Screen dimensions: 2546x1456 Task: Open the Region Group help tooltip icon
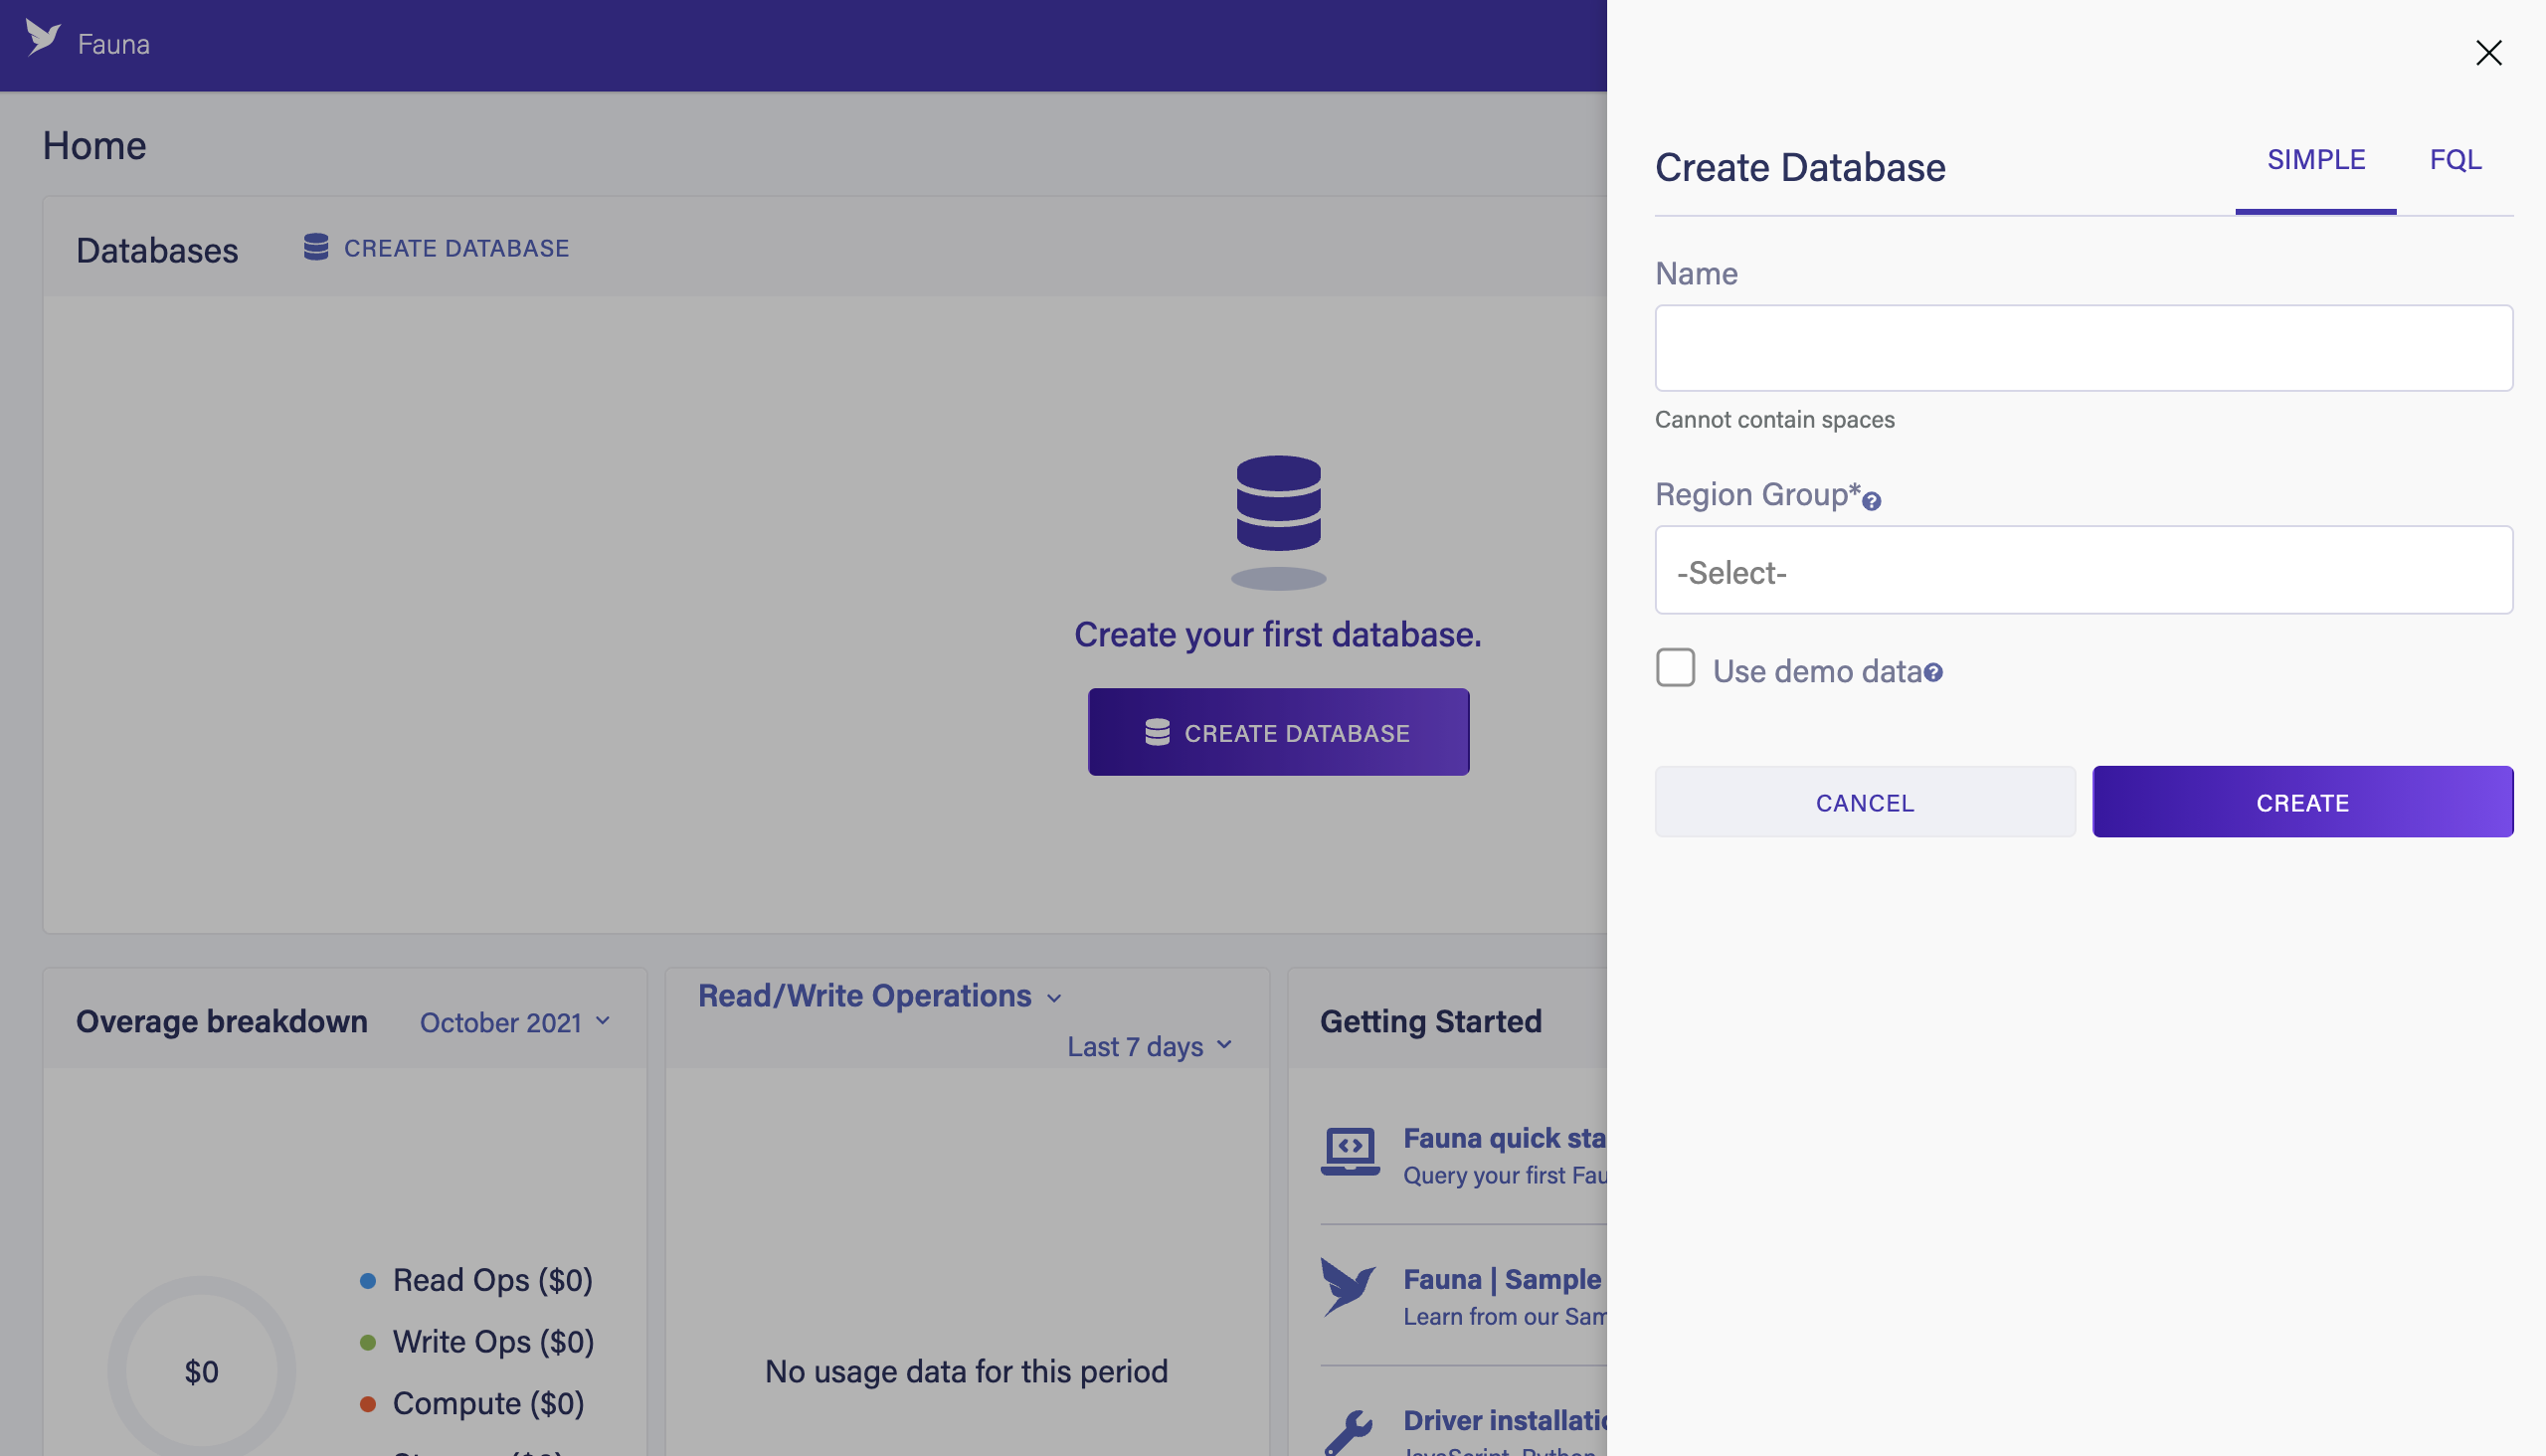coord(1872,500)
